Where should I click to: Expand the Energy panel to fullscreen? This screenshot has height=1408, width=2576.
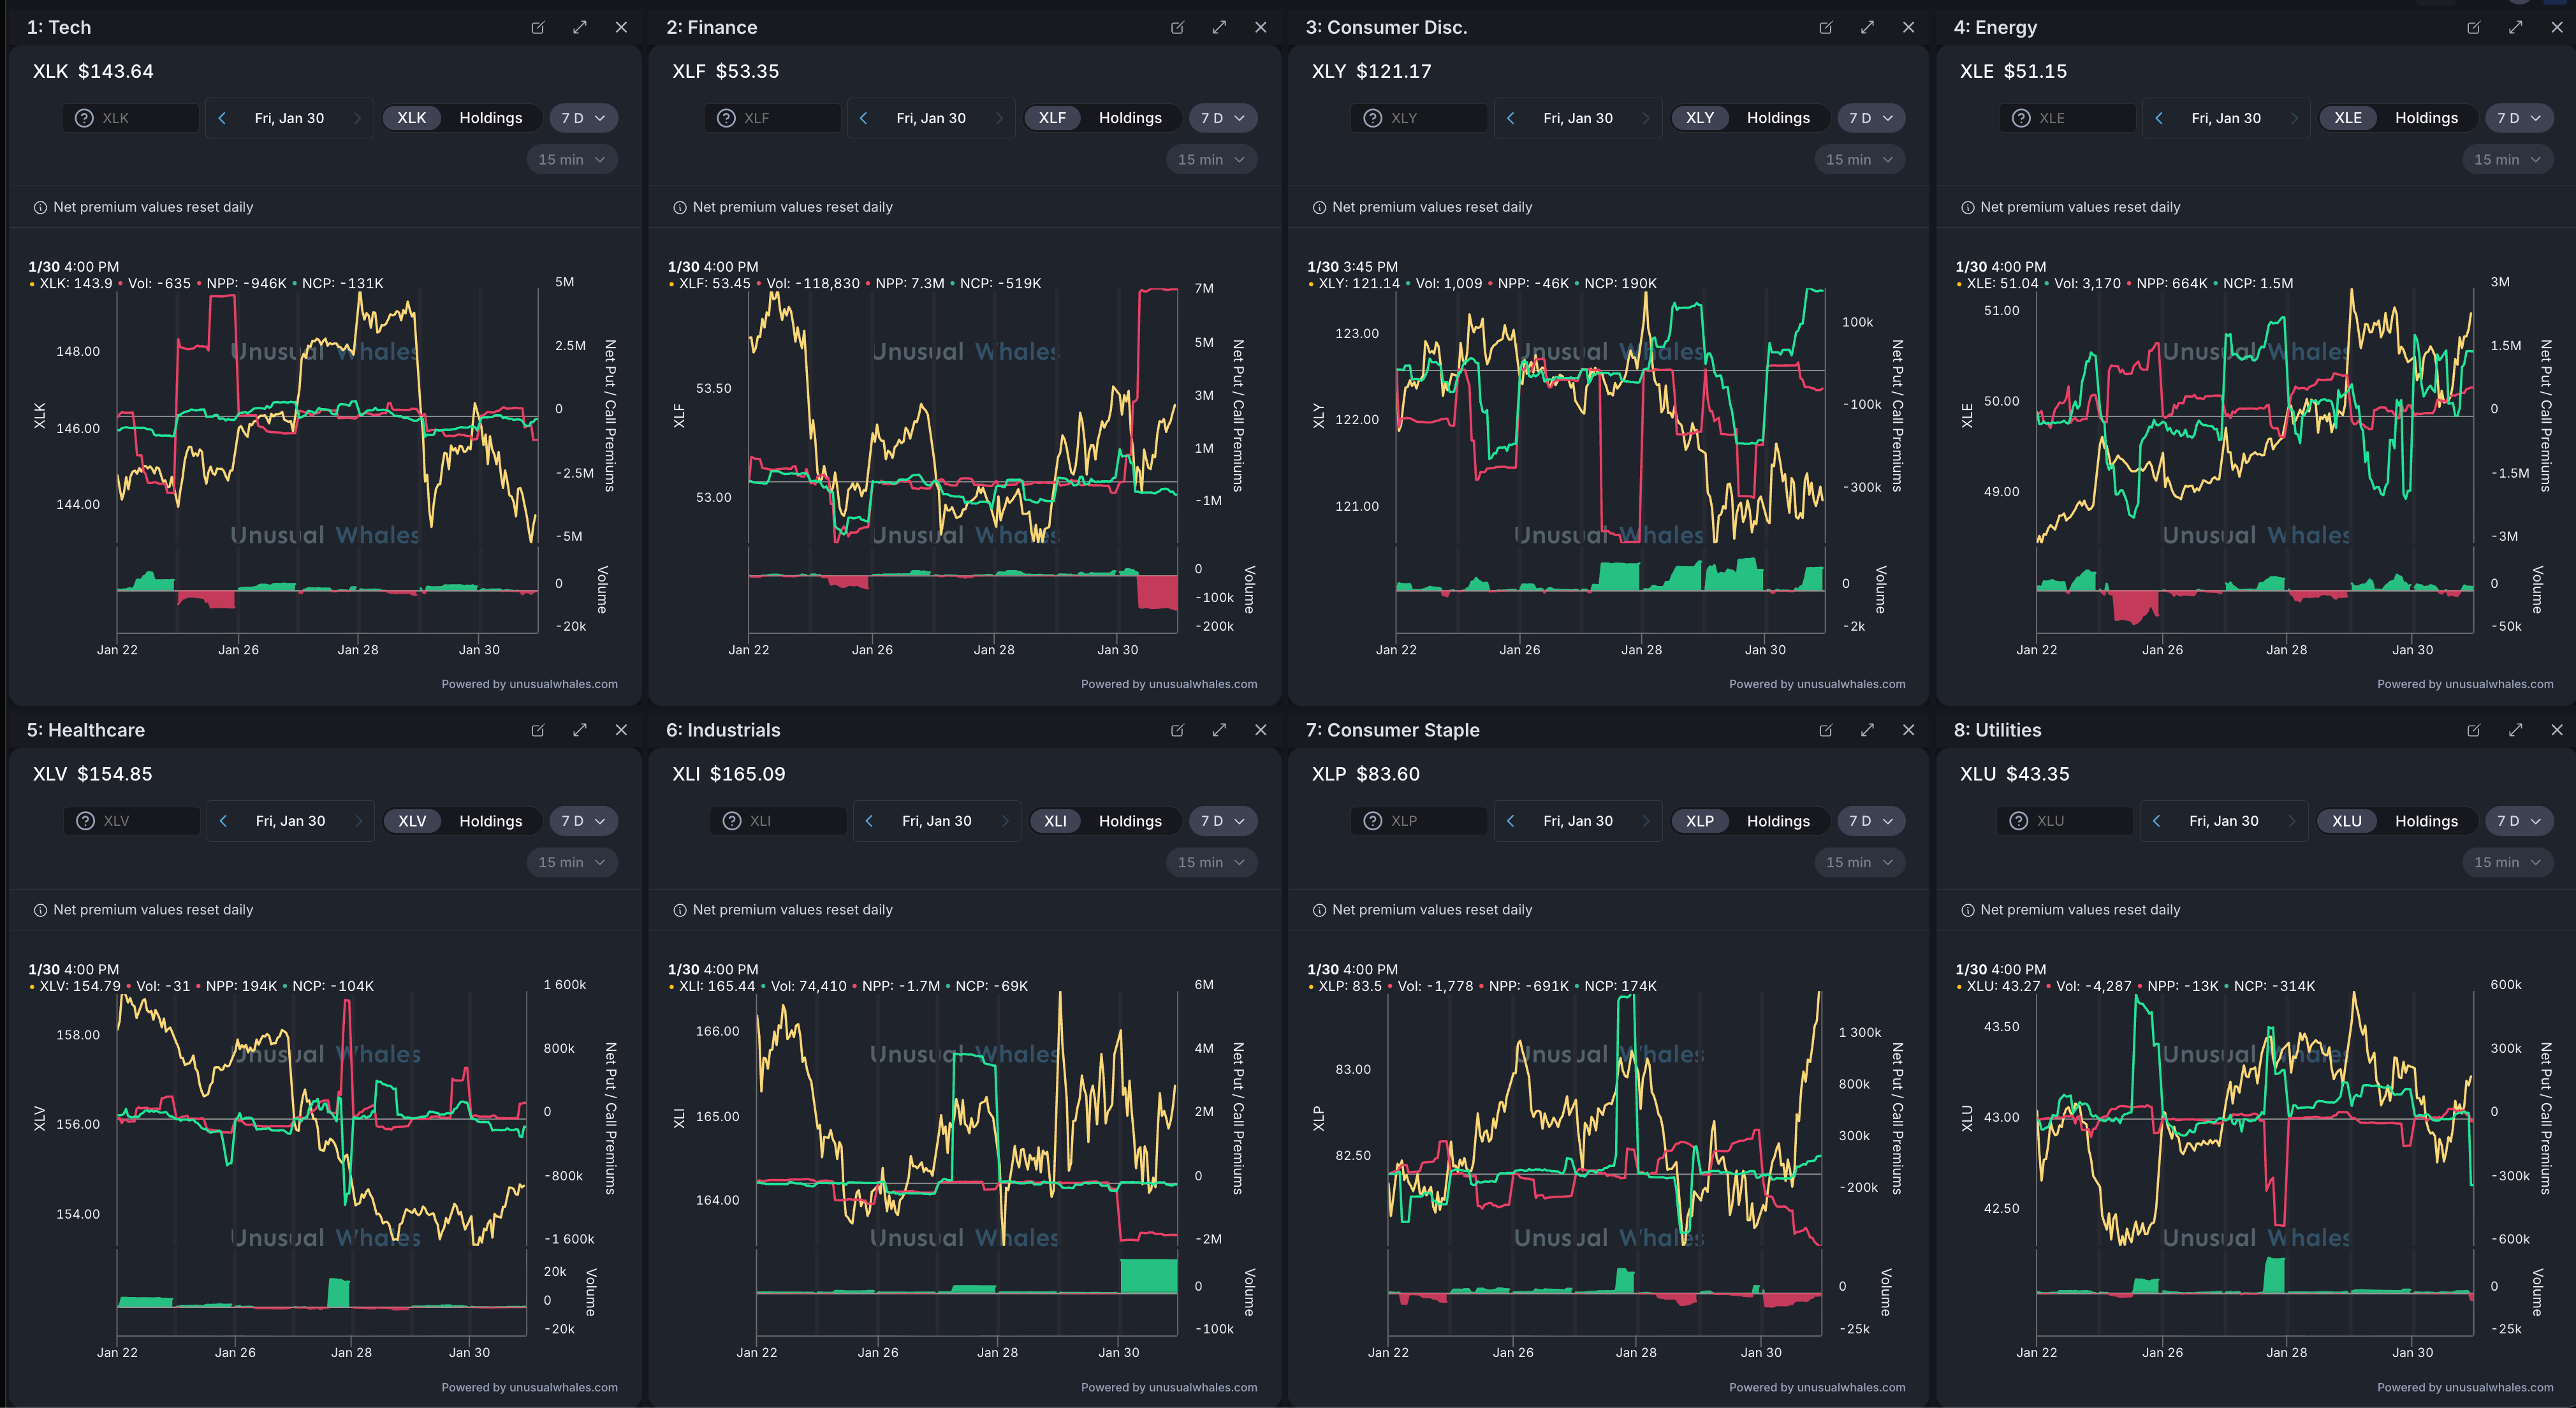(2515, 28)
